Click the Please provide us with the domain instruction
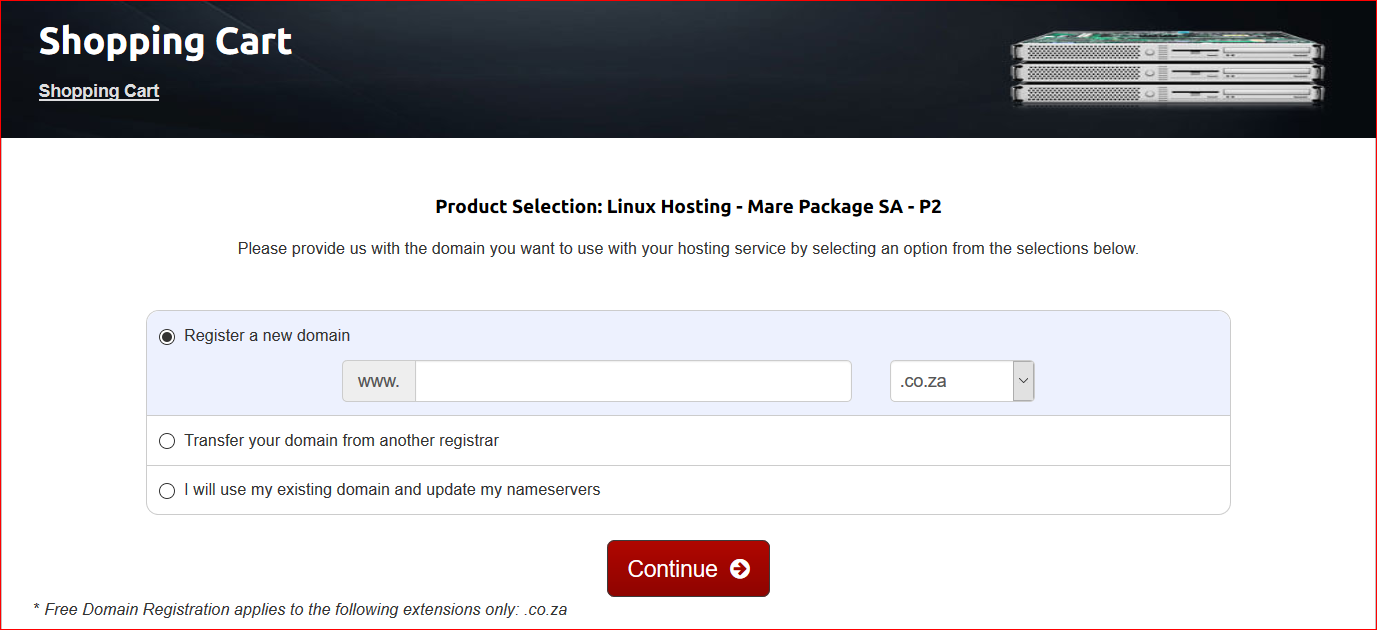Image resolution: width=1377 pixels, height=630 pixels. click(688, 248)
